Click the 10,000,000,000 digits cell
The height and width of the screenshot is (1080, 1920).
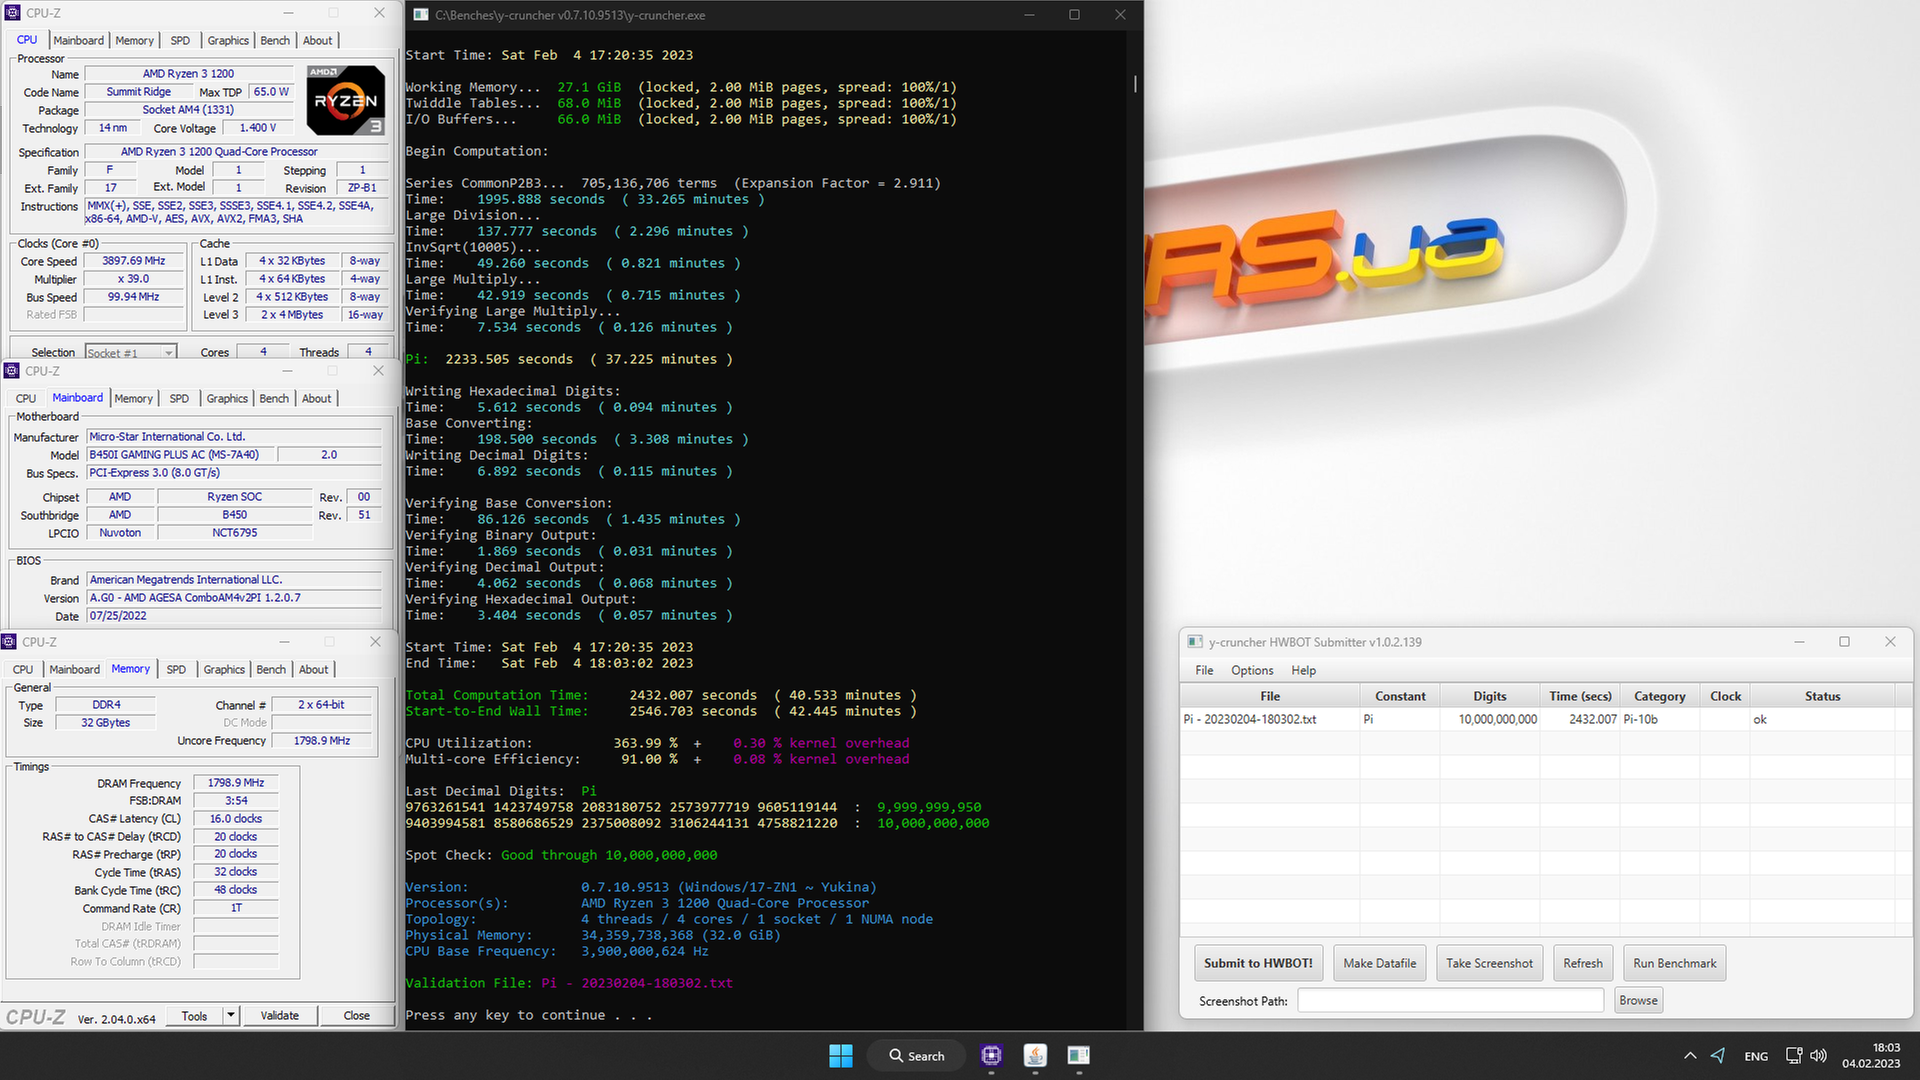tap(1490, 719)
